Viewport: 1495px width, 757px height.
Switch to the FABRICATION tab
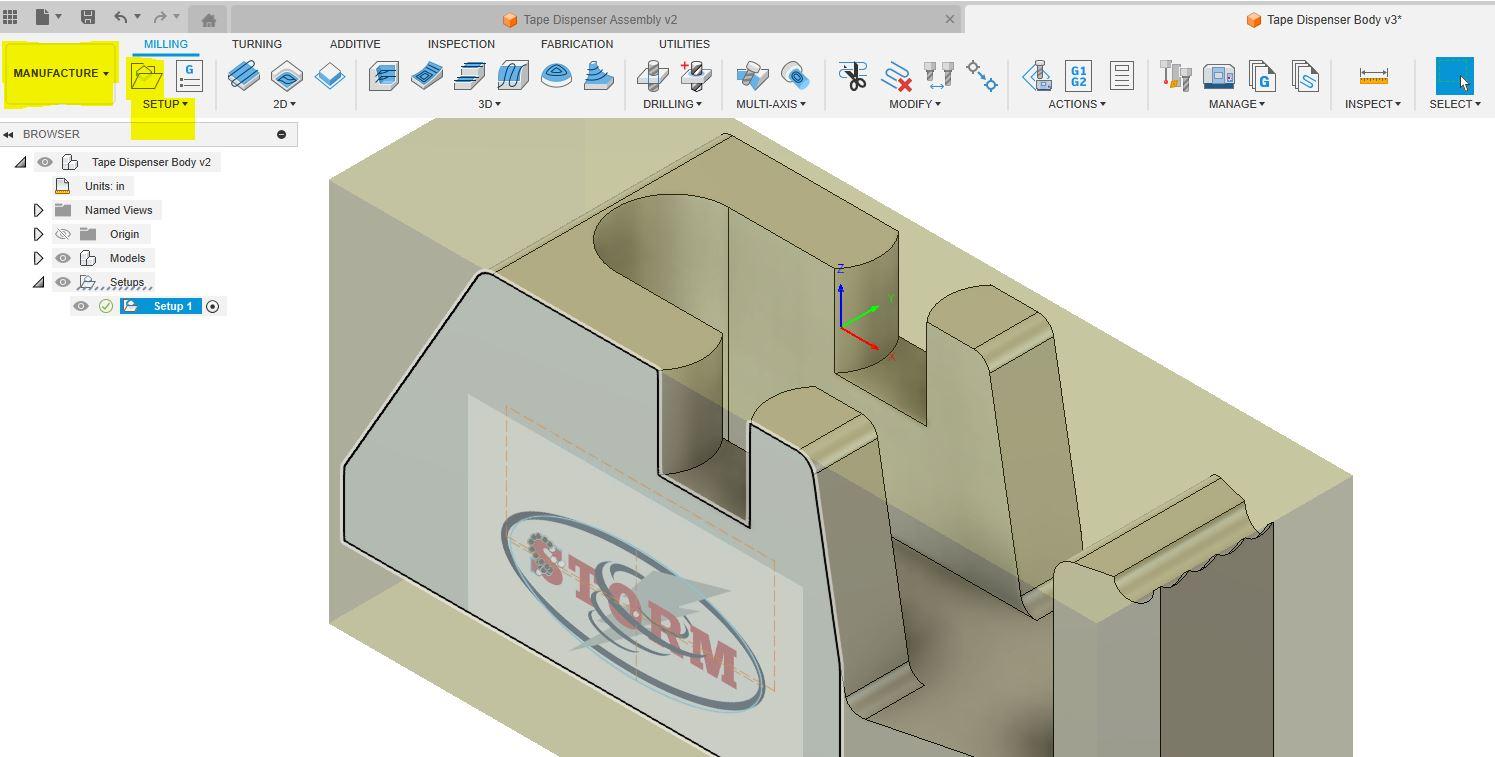click(x=577, y=44)
